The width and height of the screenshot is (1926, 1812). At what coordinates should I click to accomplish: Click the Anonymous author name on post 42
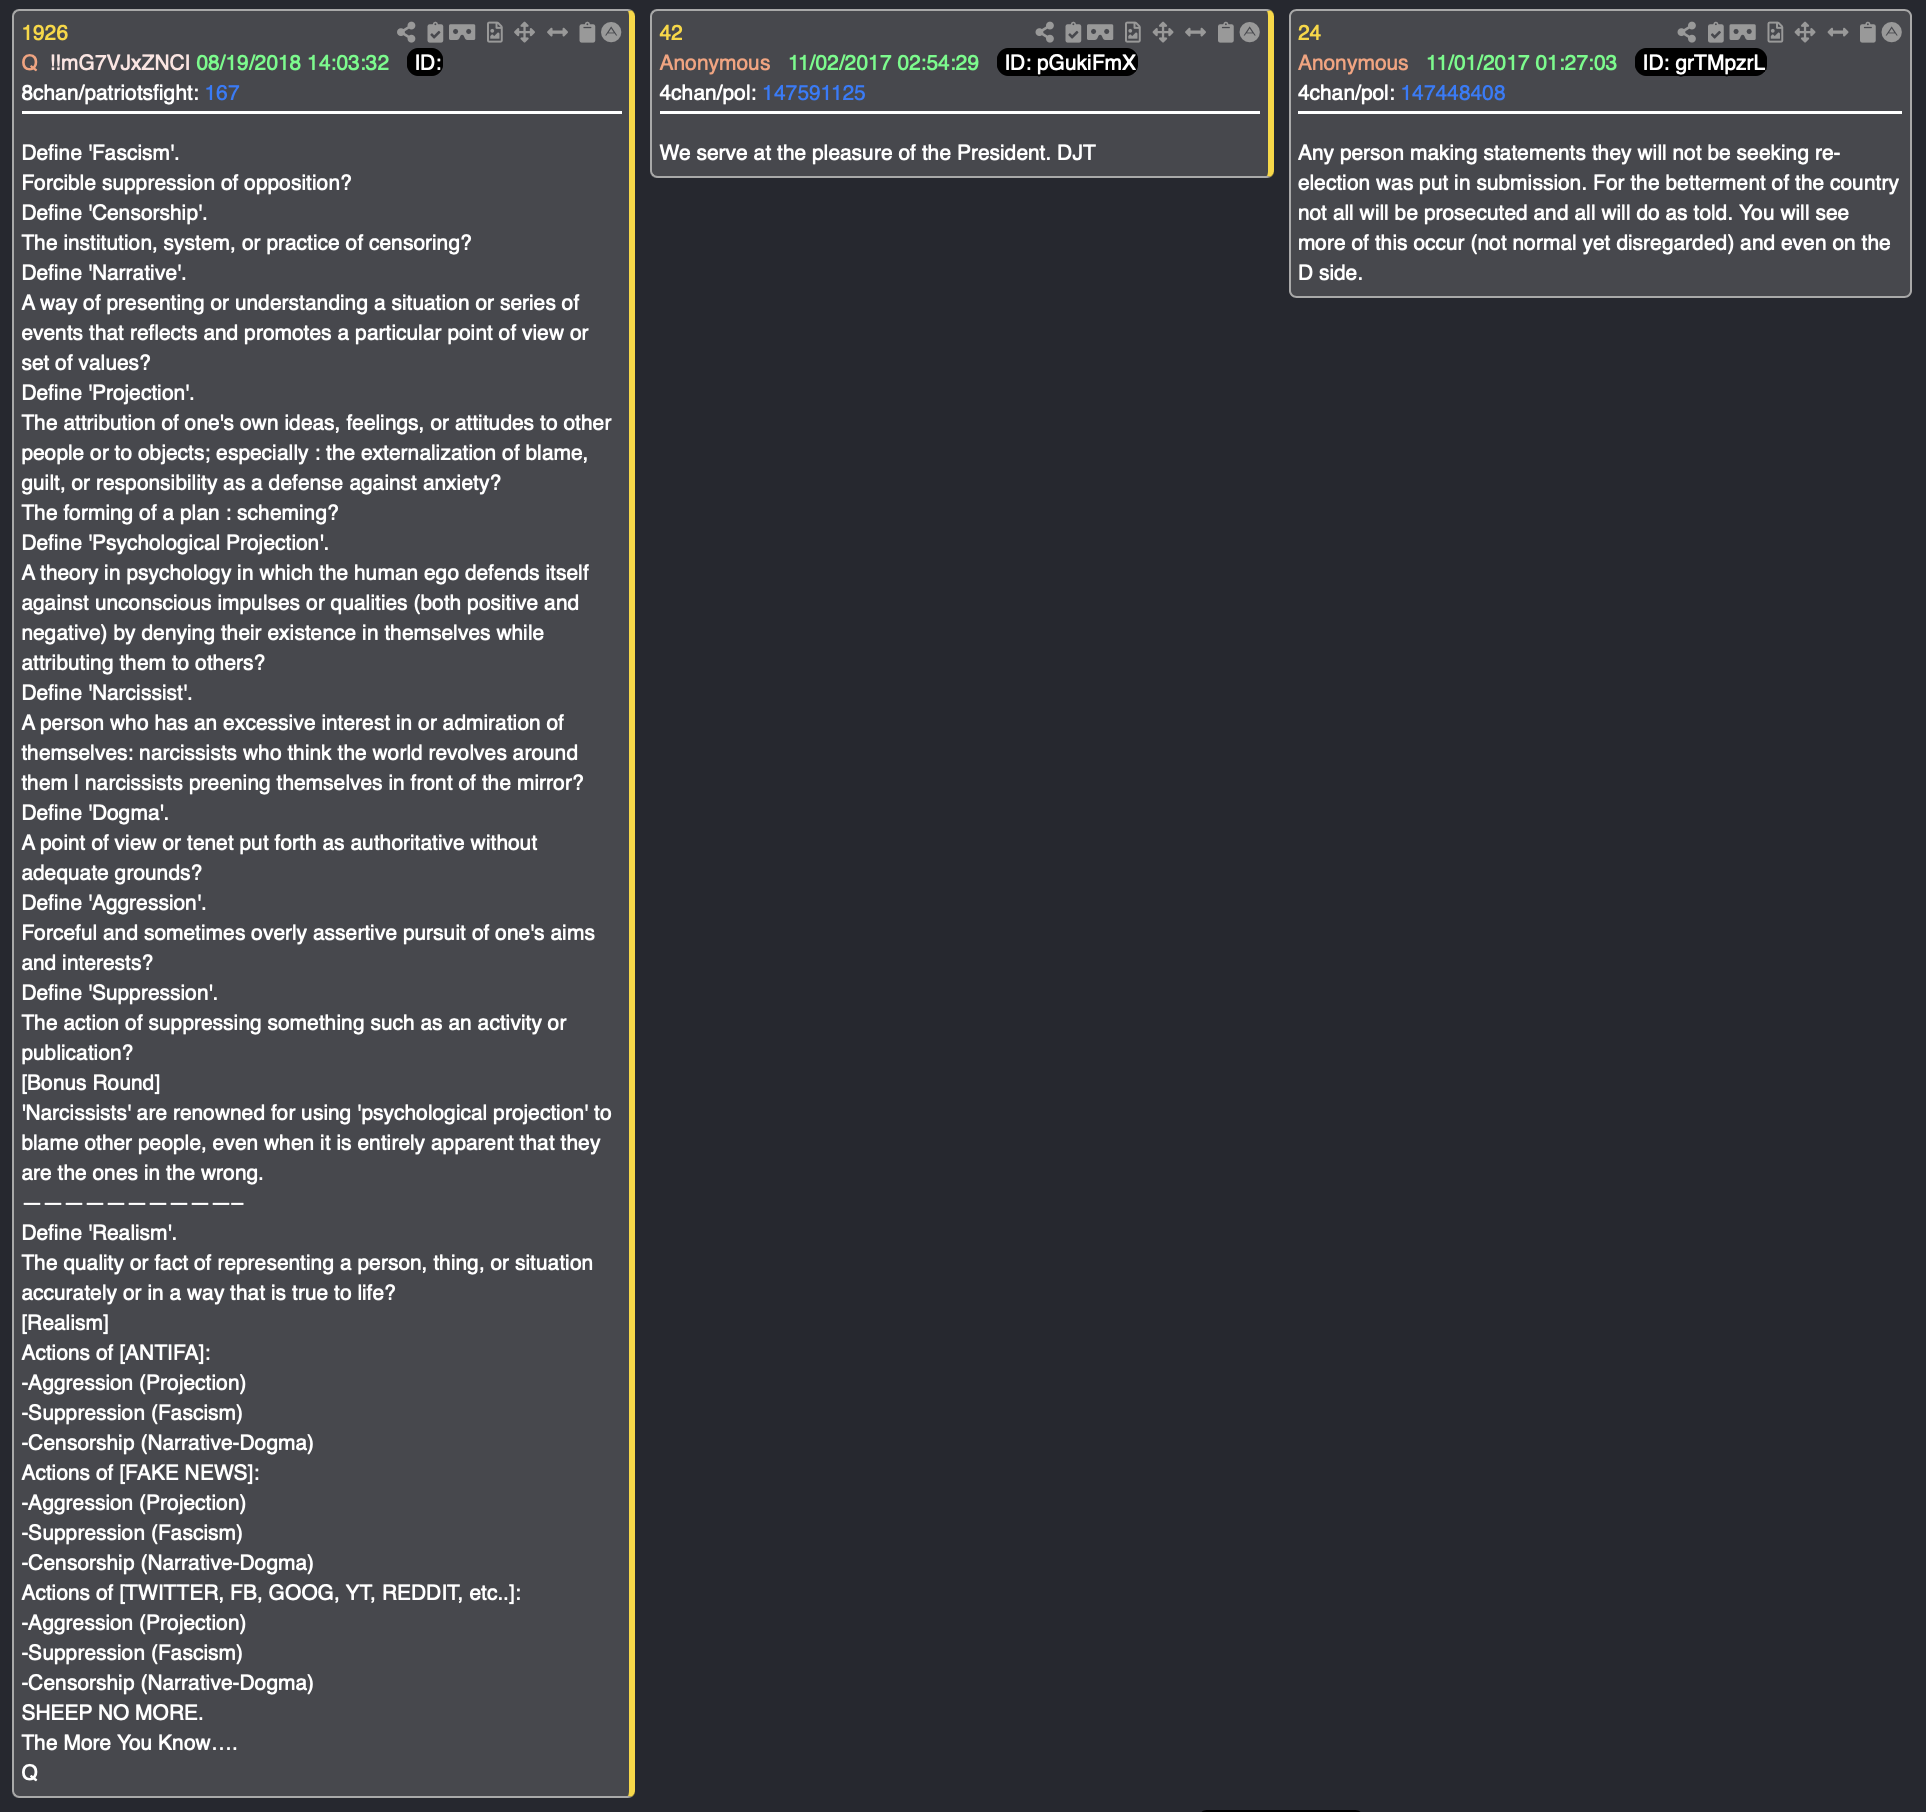[x=715, y=63]
